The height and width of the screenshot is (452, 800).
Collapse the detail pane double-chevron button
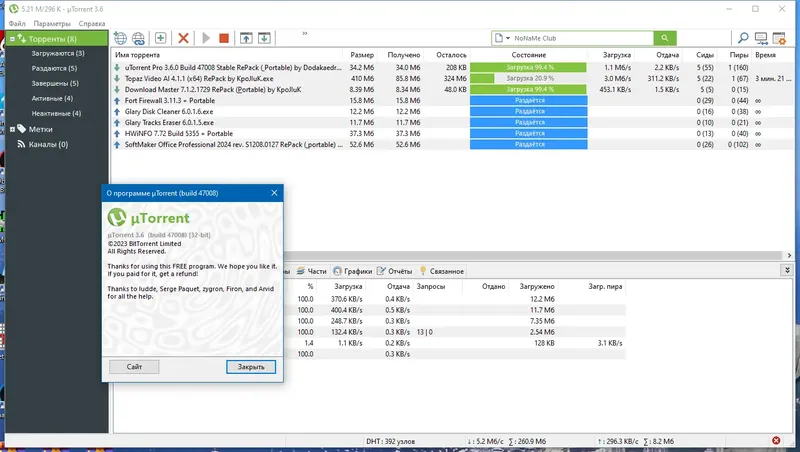point(787,270)
